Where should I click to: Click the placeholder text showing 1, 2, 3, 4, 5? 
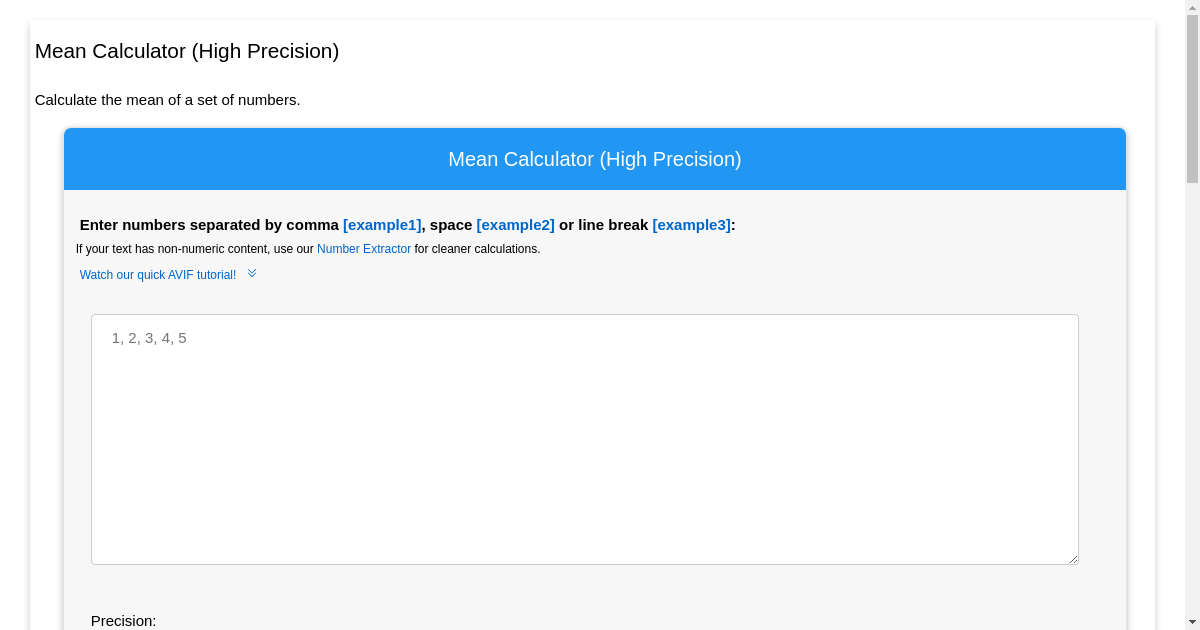tap(148, 338)
